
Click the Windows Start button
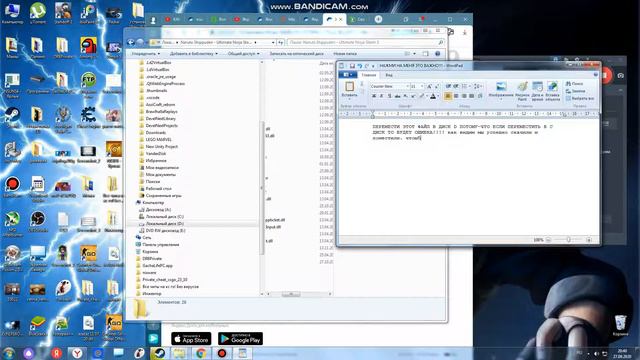pyautogui.click(x=8, y=353)
